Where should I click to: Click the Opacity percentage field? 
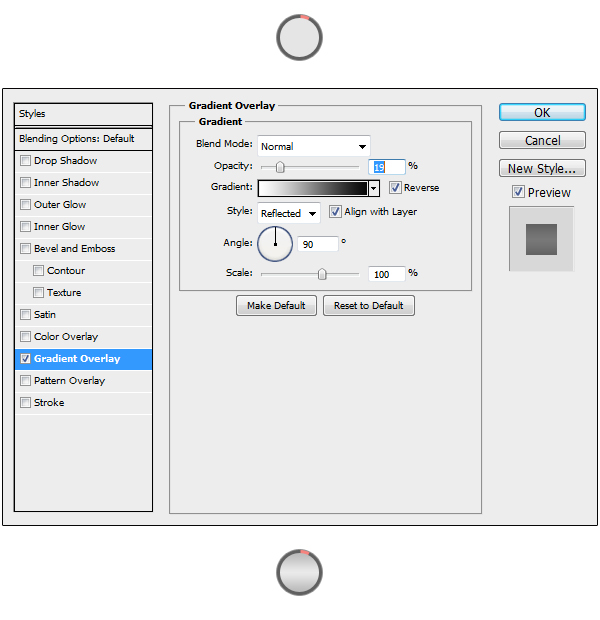[x=386, y=167]
